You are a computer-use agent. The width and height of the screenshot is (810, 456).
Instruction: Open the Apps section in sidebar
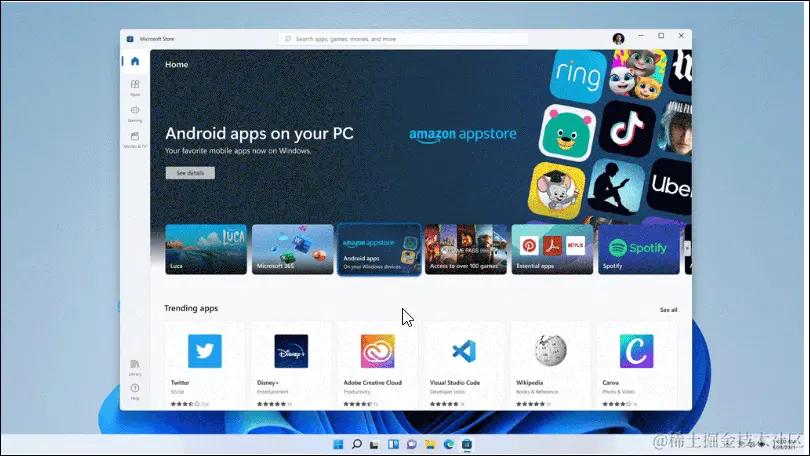pyautogui.click(x=135, y=88)
